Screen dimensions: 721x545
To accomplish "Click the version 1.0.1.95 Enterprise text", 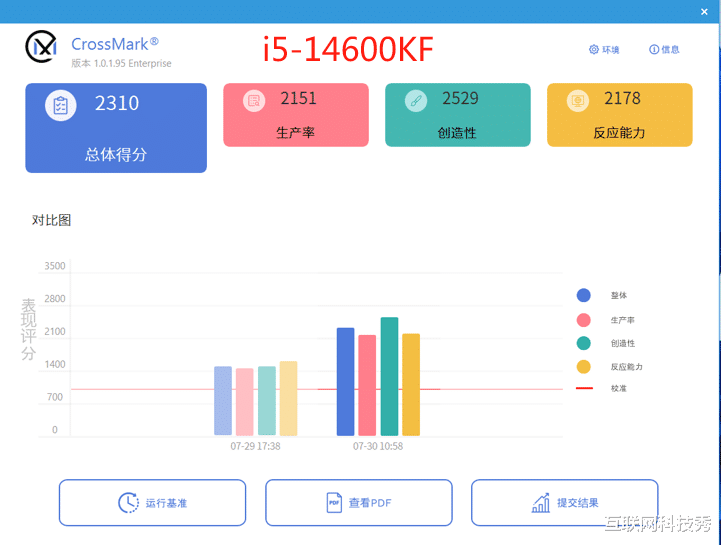I will point(121,63).
